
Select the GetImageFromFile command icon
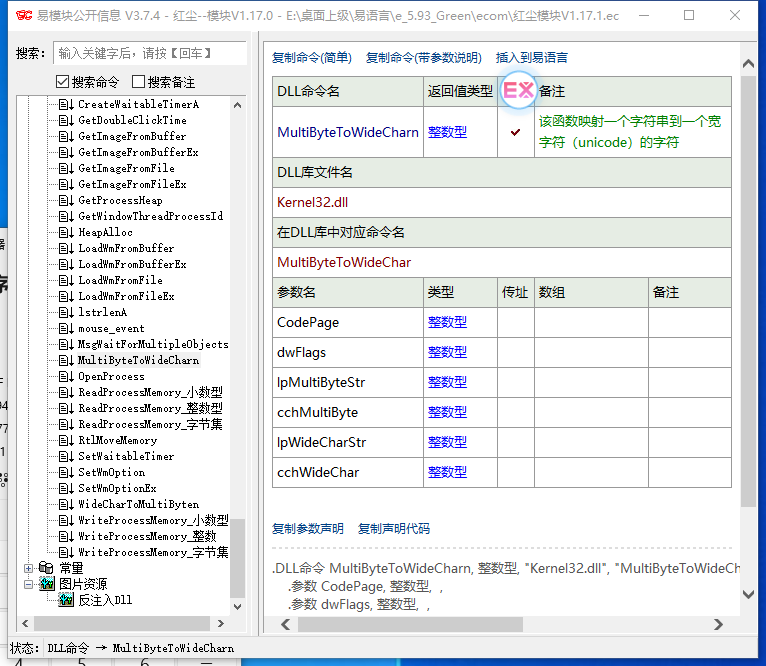point(66,168)
